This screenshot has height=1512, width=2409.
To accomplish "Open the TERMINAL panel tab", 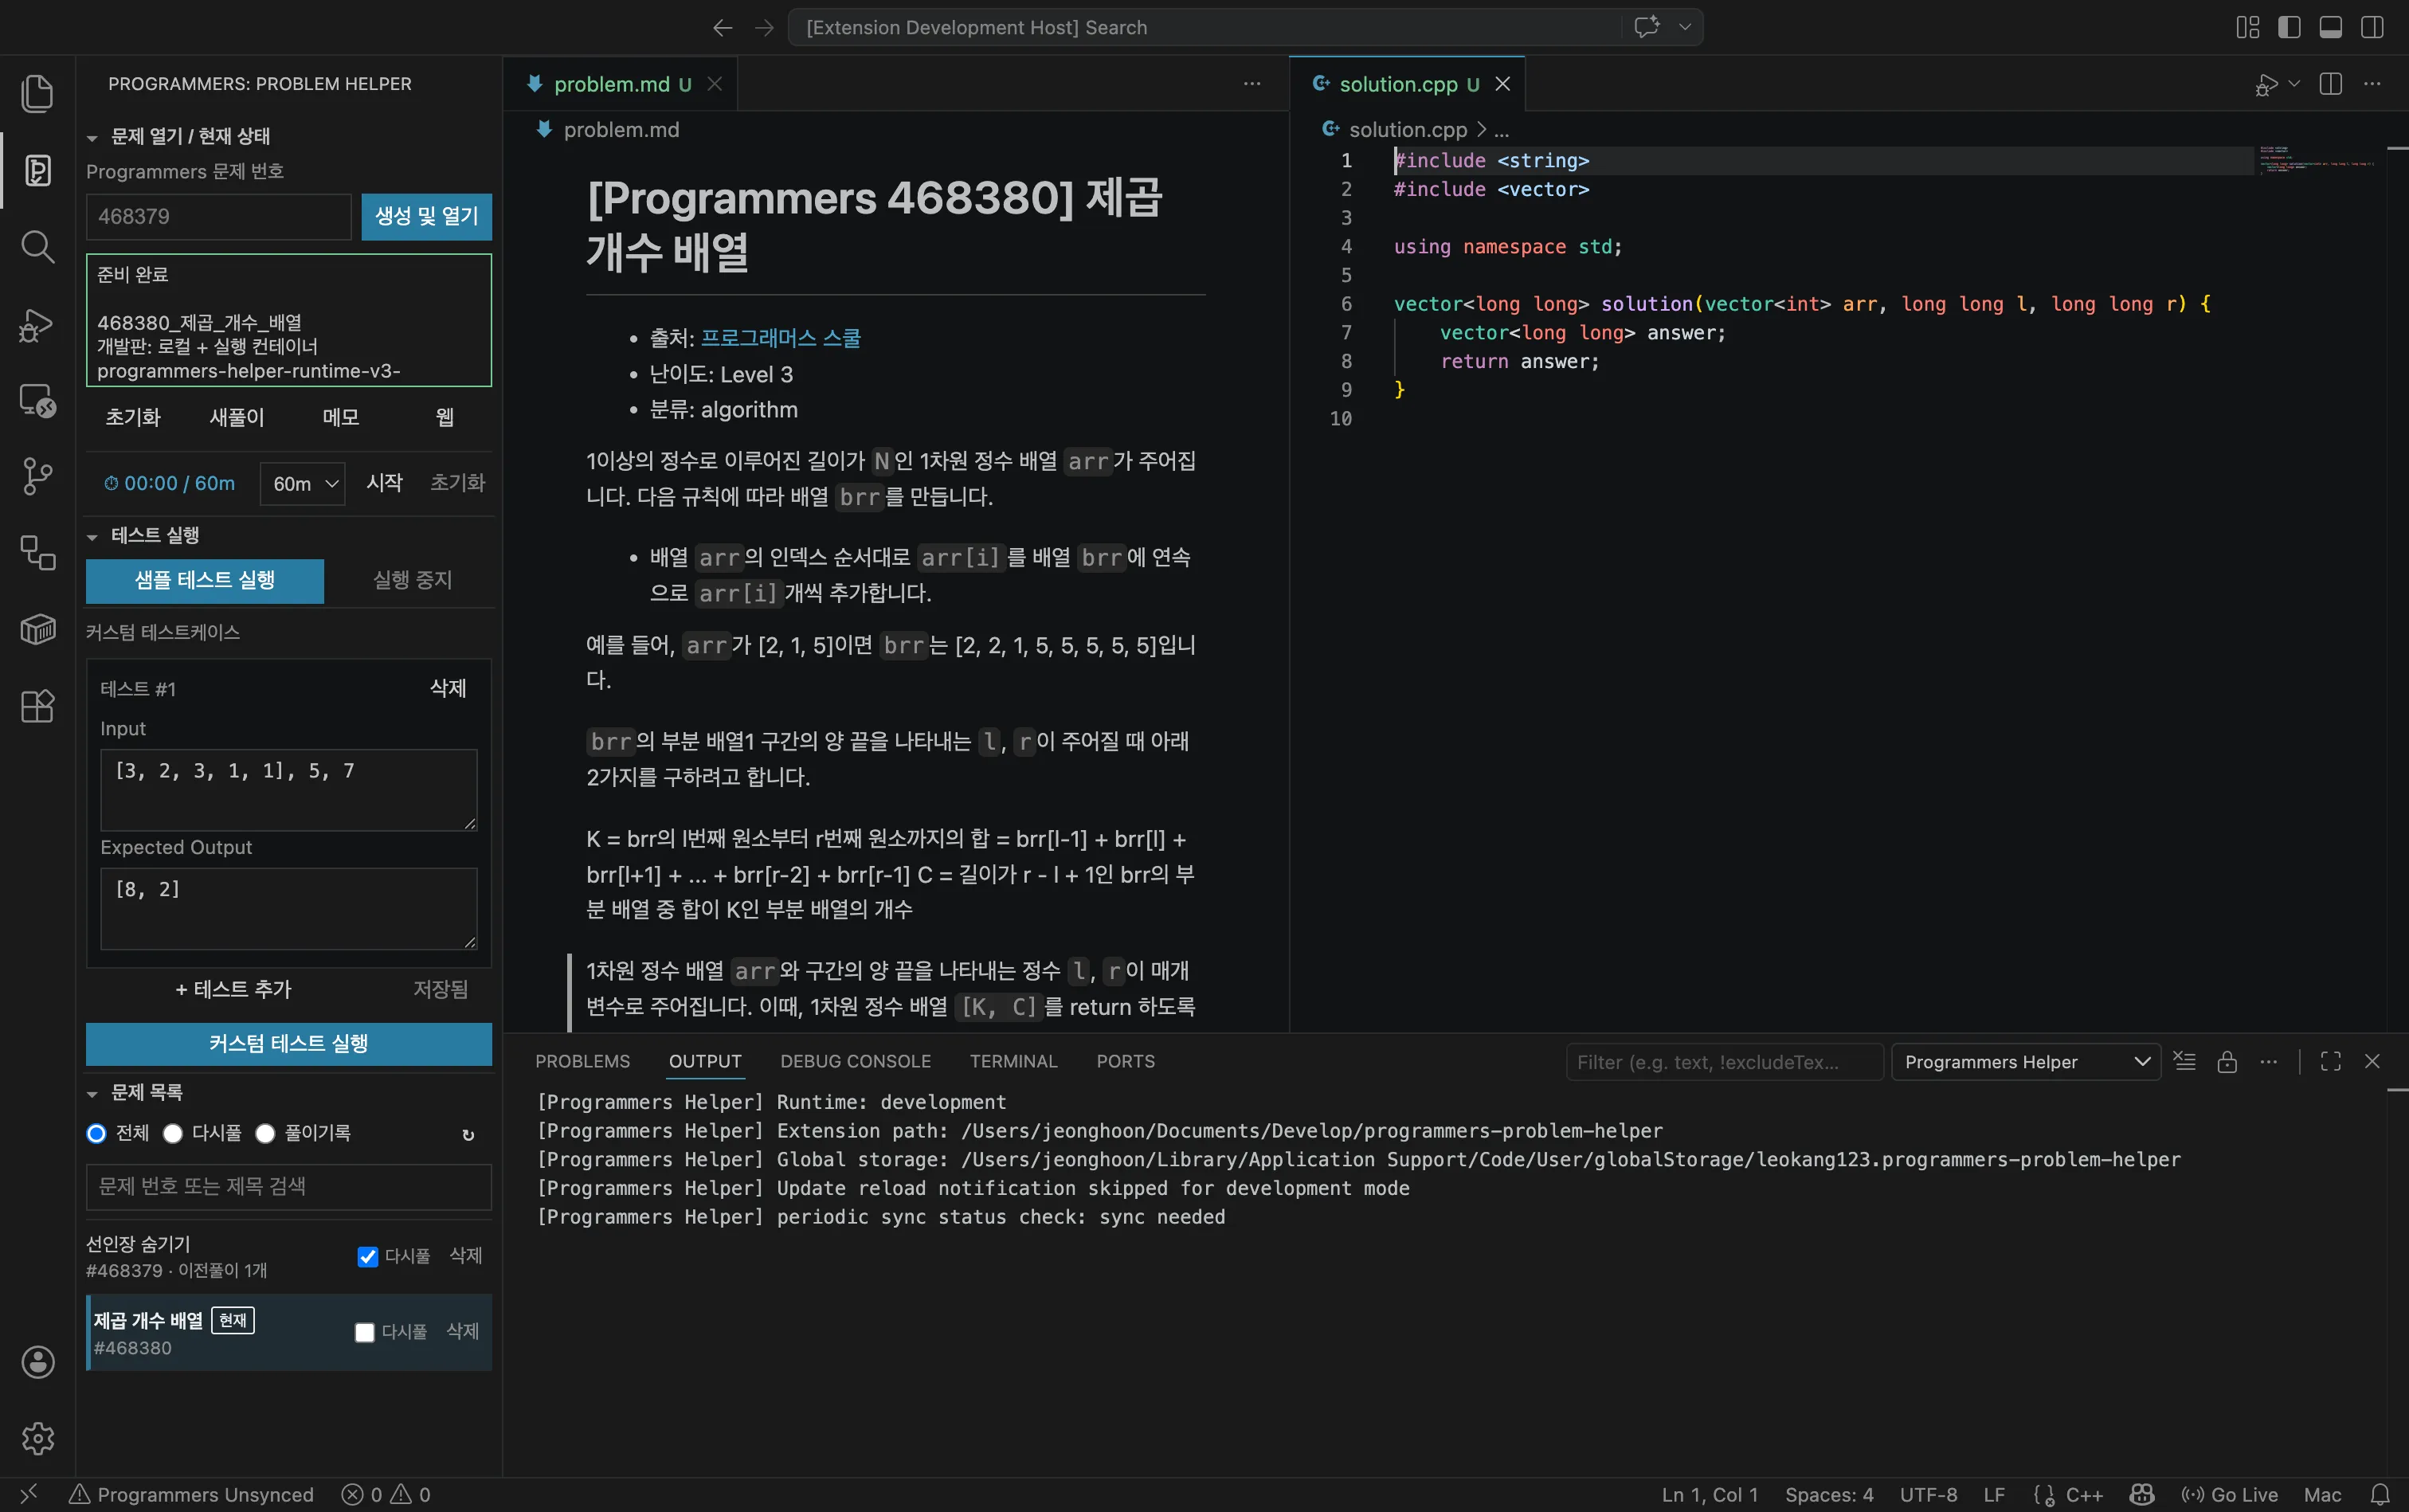I will [x=1013, y=1061].
